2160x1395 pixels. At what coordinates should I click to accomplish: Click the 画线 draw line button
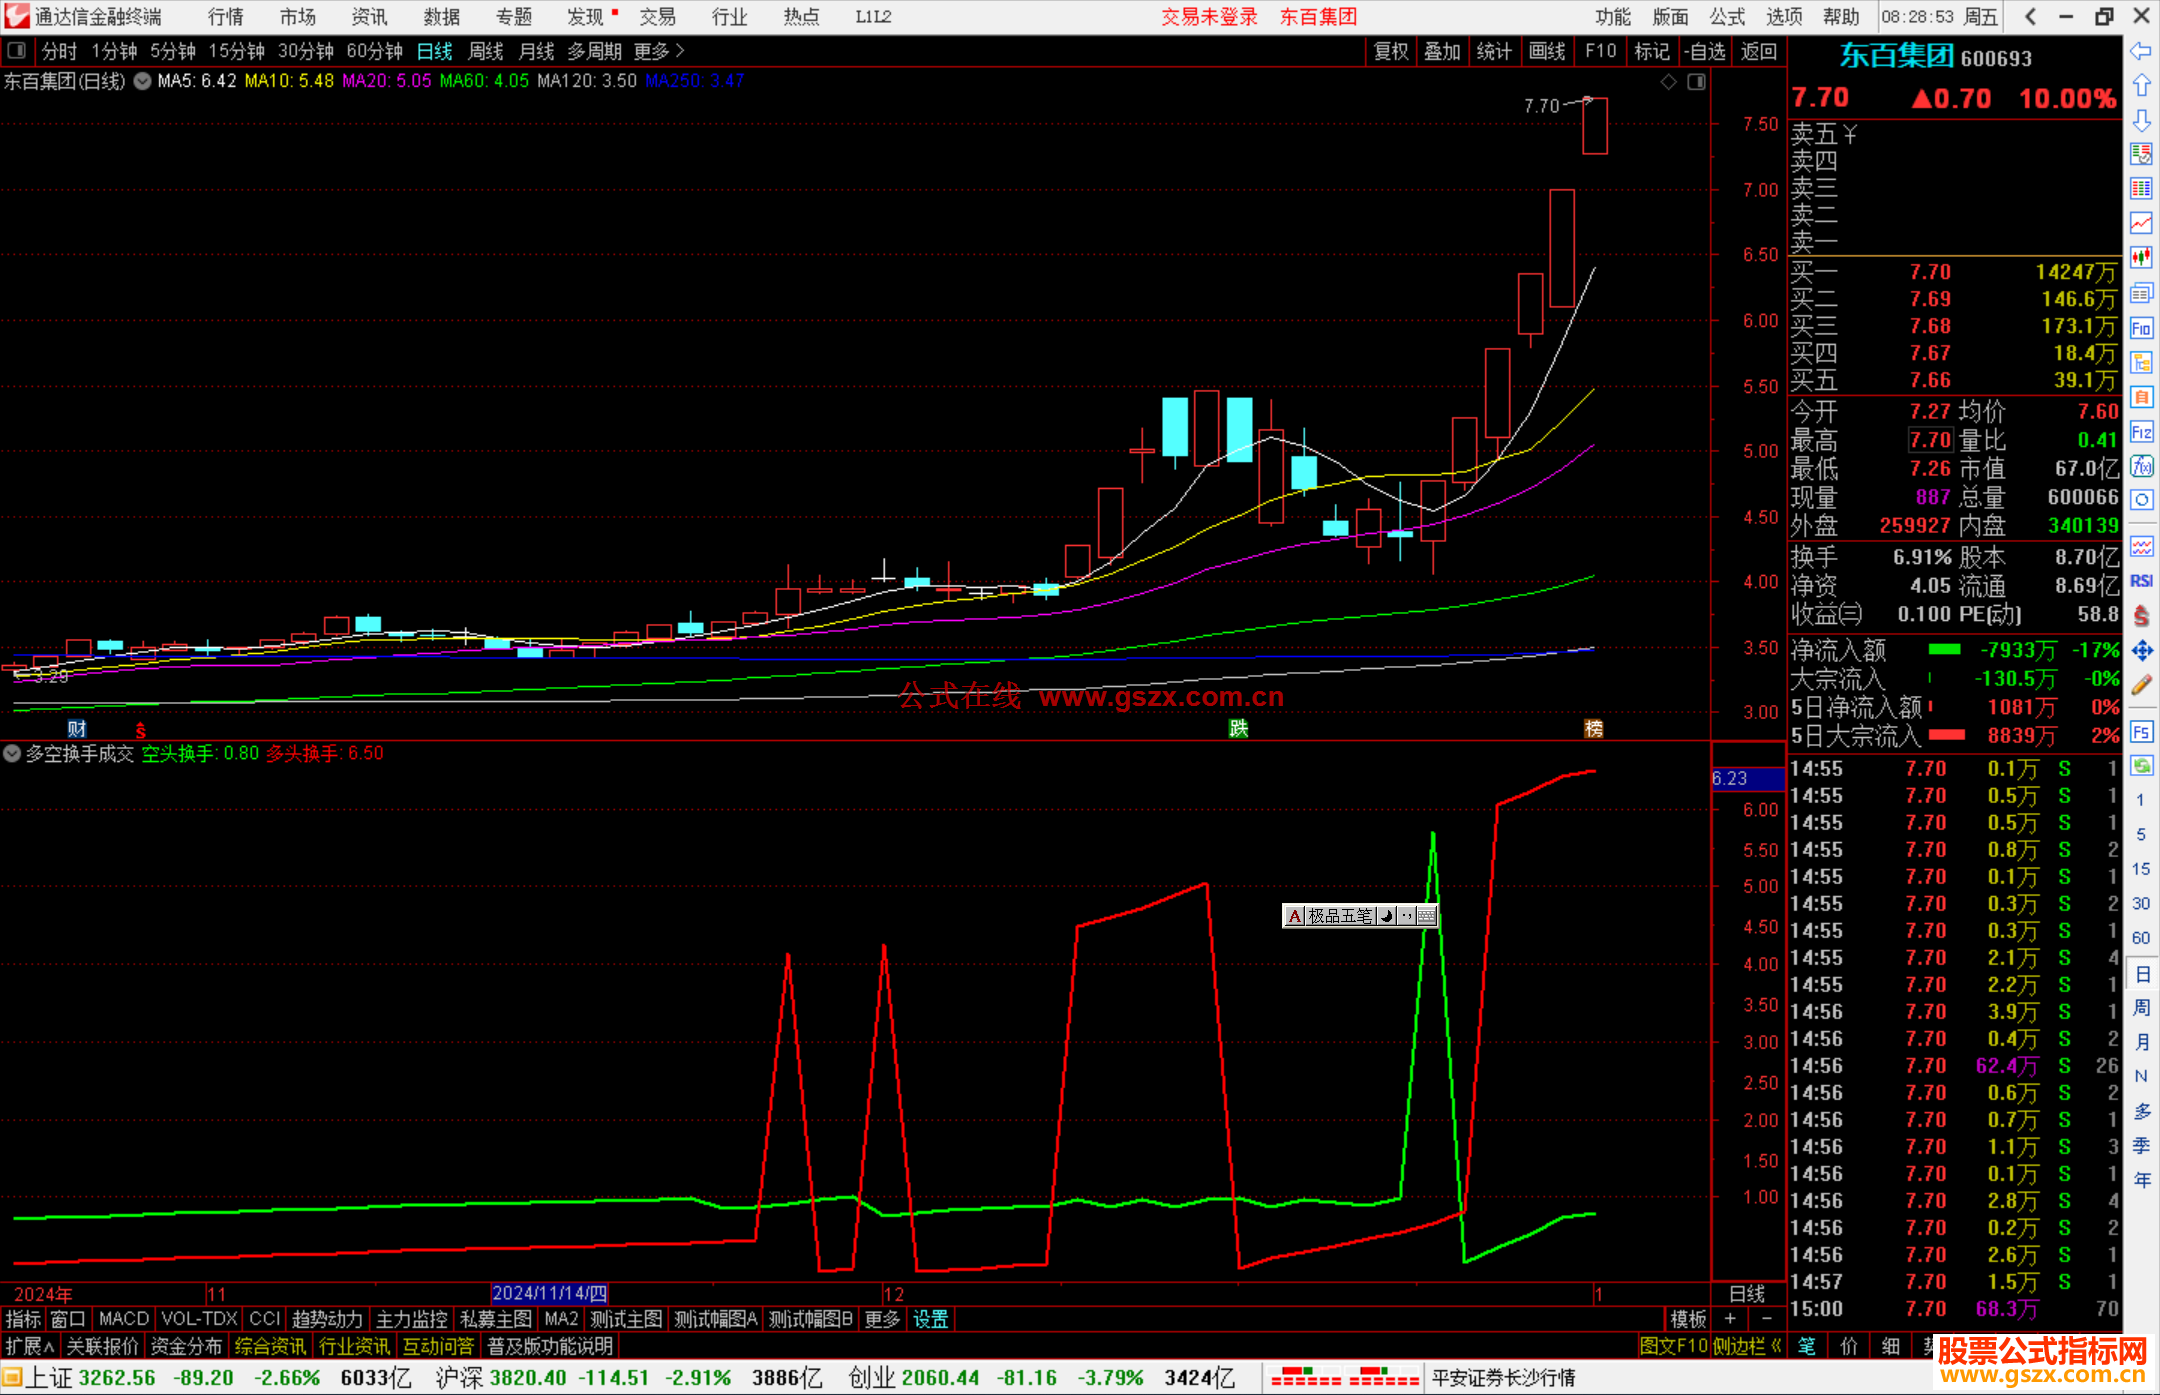click(1547, 51)
